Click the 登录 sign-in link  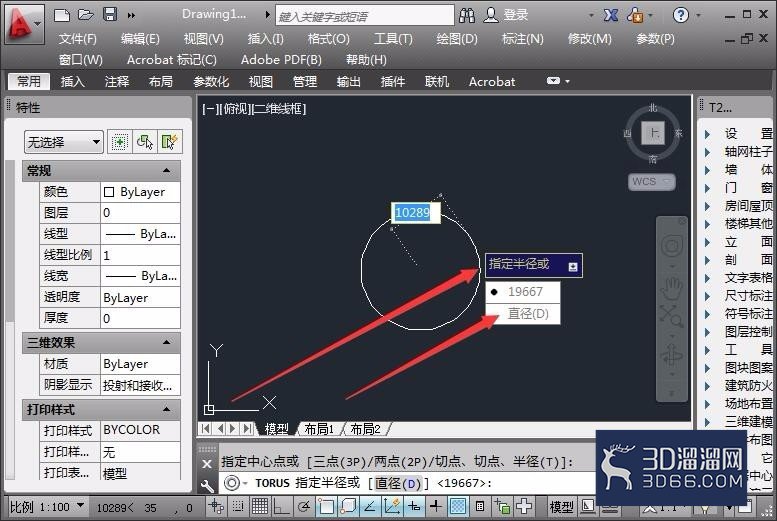click(x=515, y=15)
